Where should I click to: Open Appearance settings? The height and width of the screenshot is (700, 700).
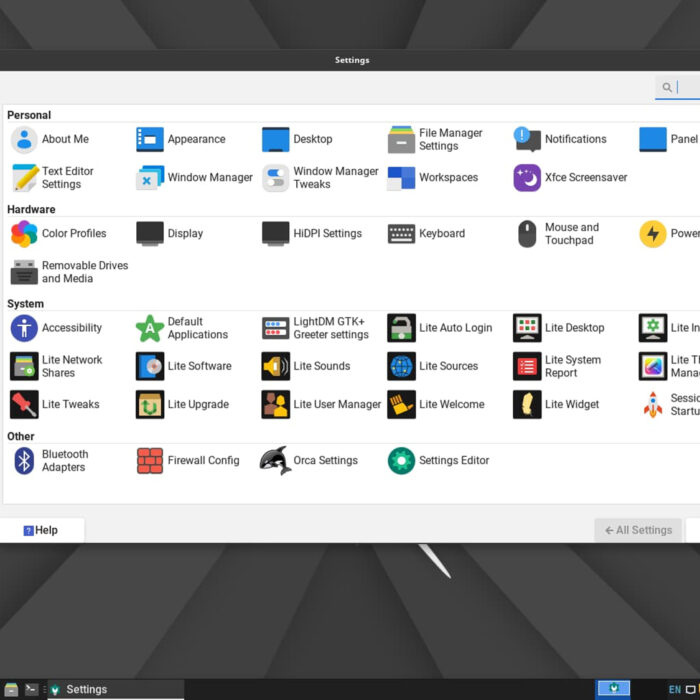point(181,139)
